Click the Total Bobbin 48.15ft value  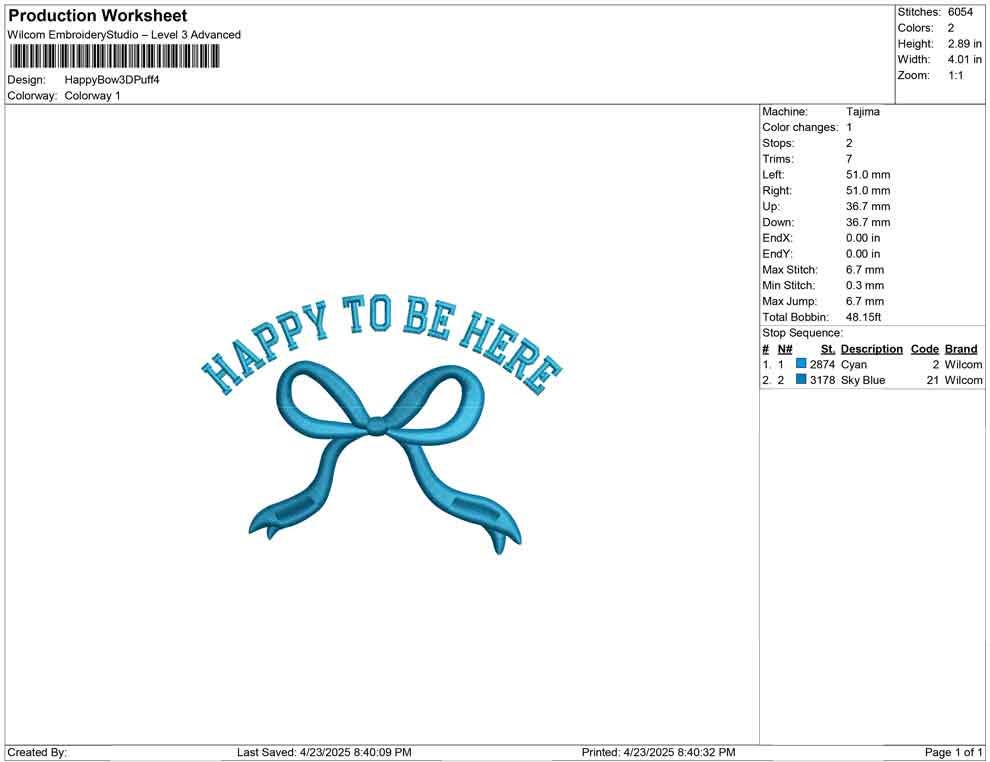coord(867,317)
